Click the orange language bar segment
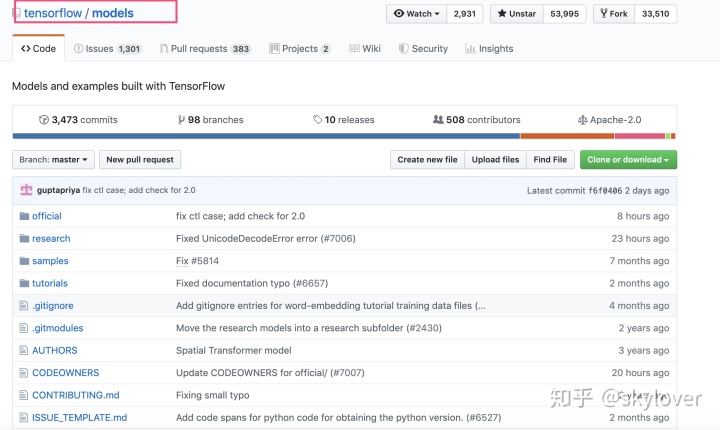This screenshot has width=720, height=430. pos(567,136)
